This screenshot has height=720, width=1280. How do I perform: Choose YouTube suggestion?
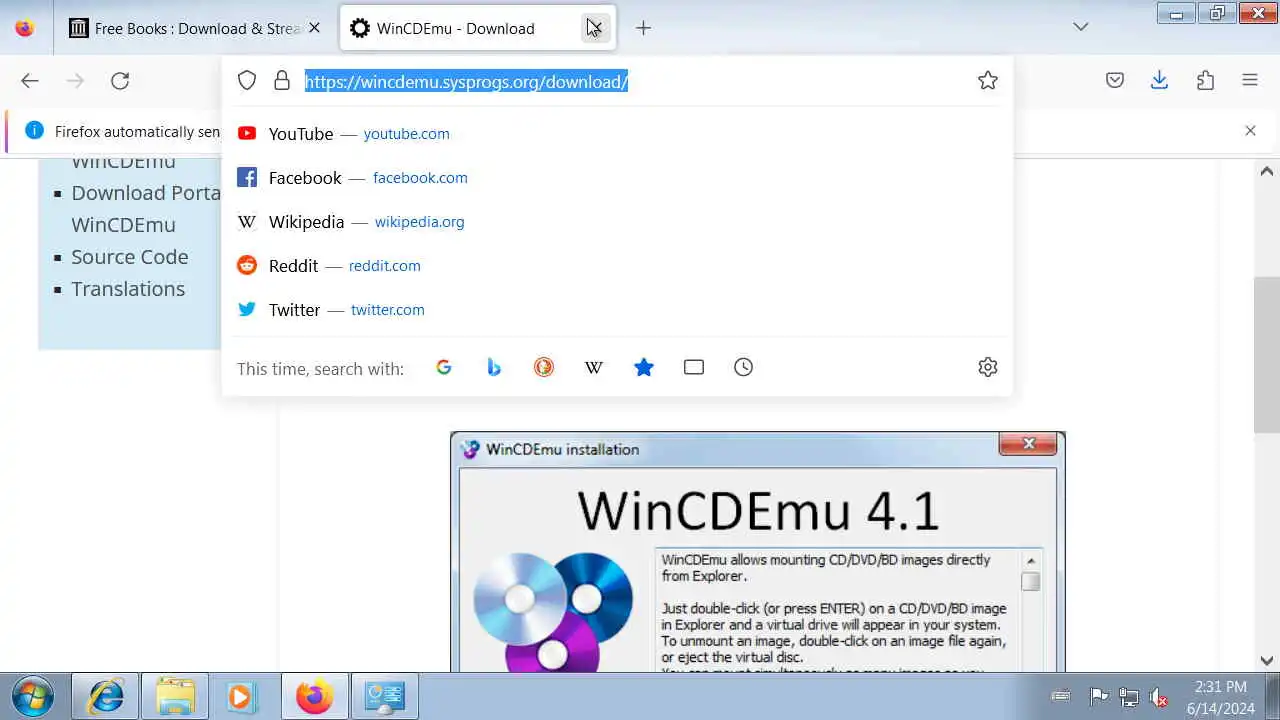coord(618,134)
